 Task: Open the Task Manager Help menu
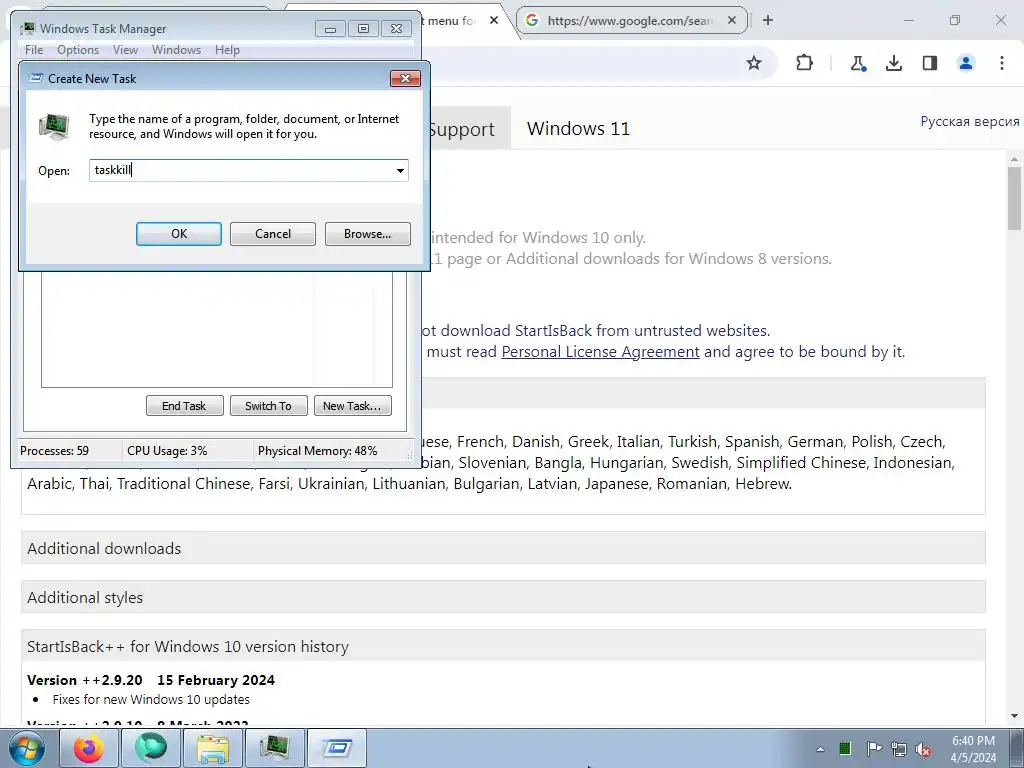click(x=227, y=50)
